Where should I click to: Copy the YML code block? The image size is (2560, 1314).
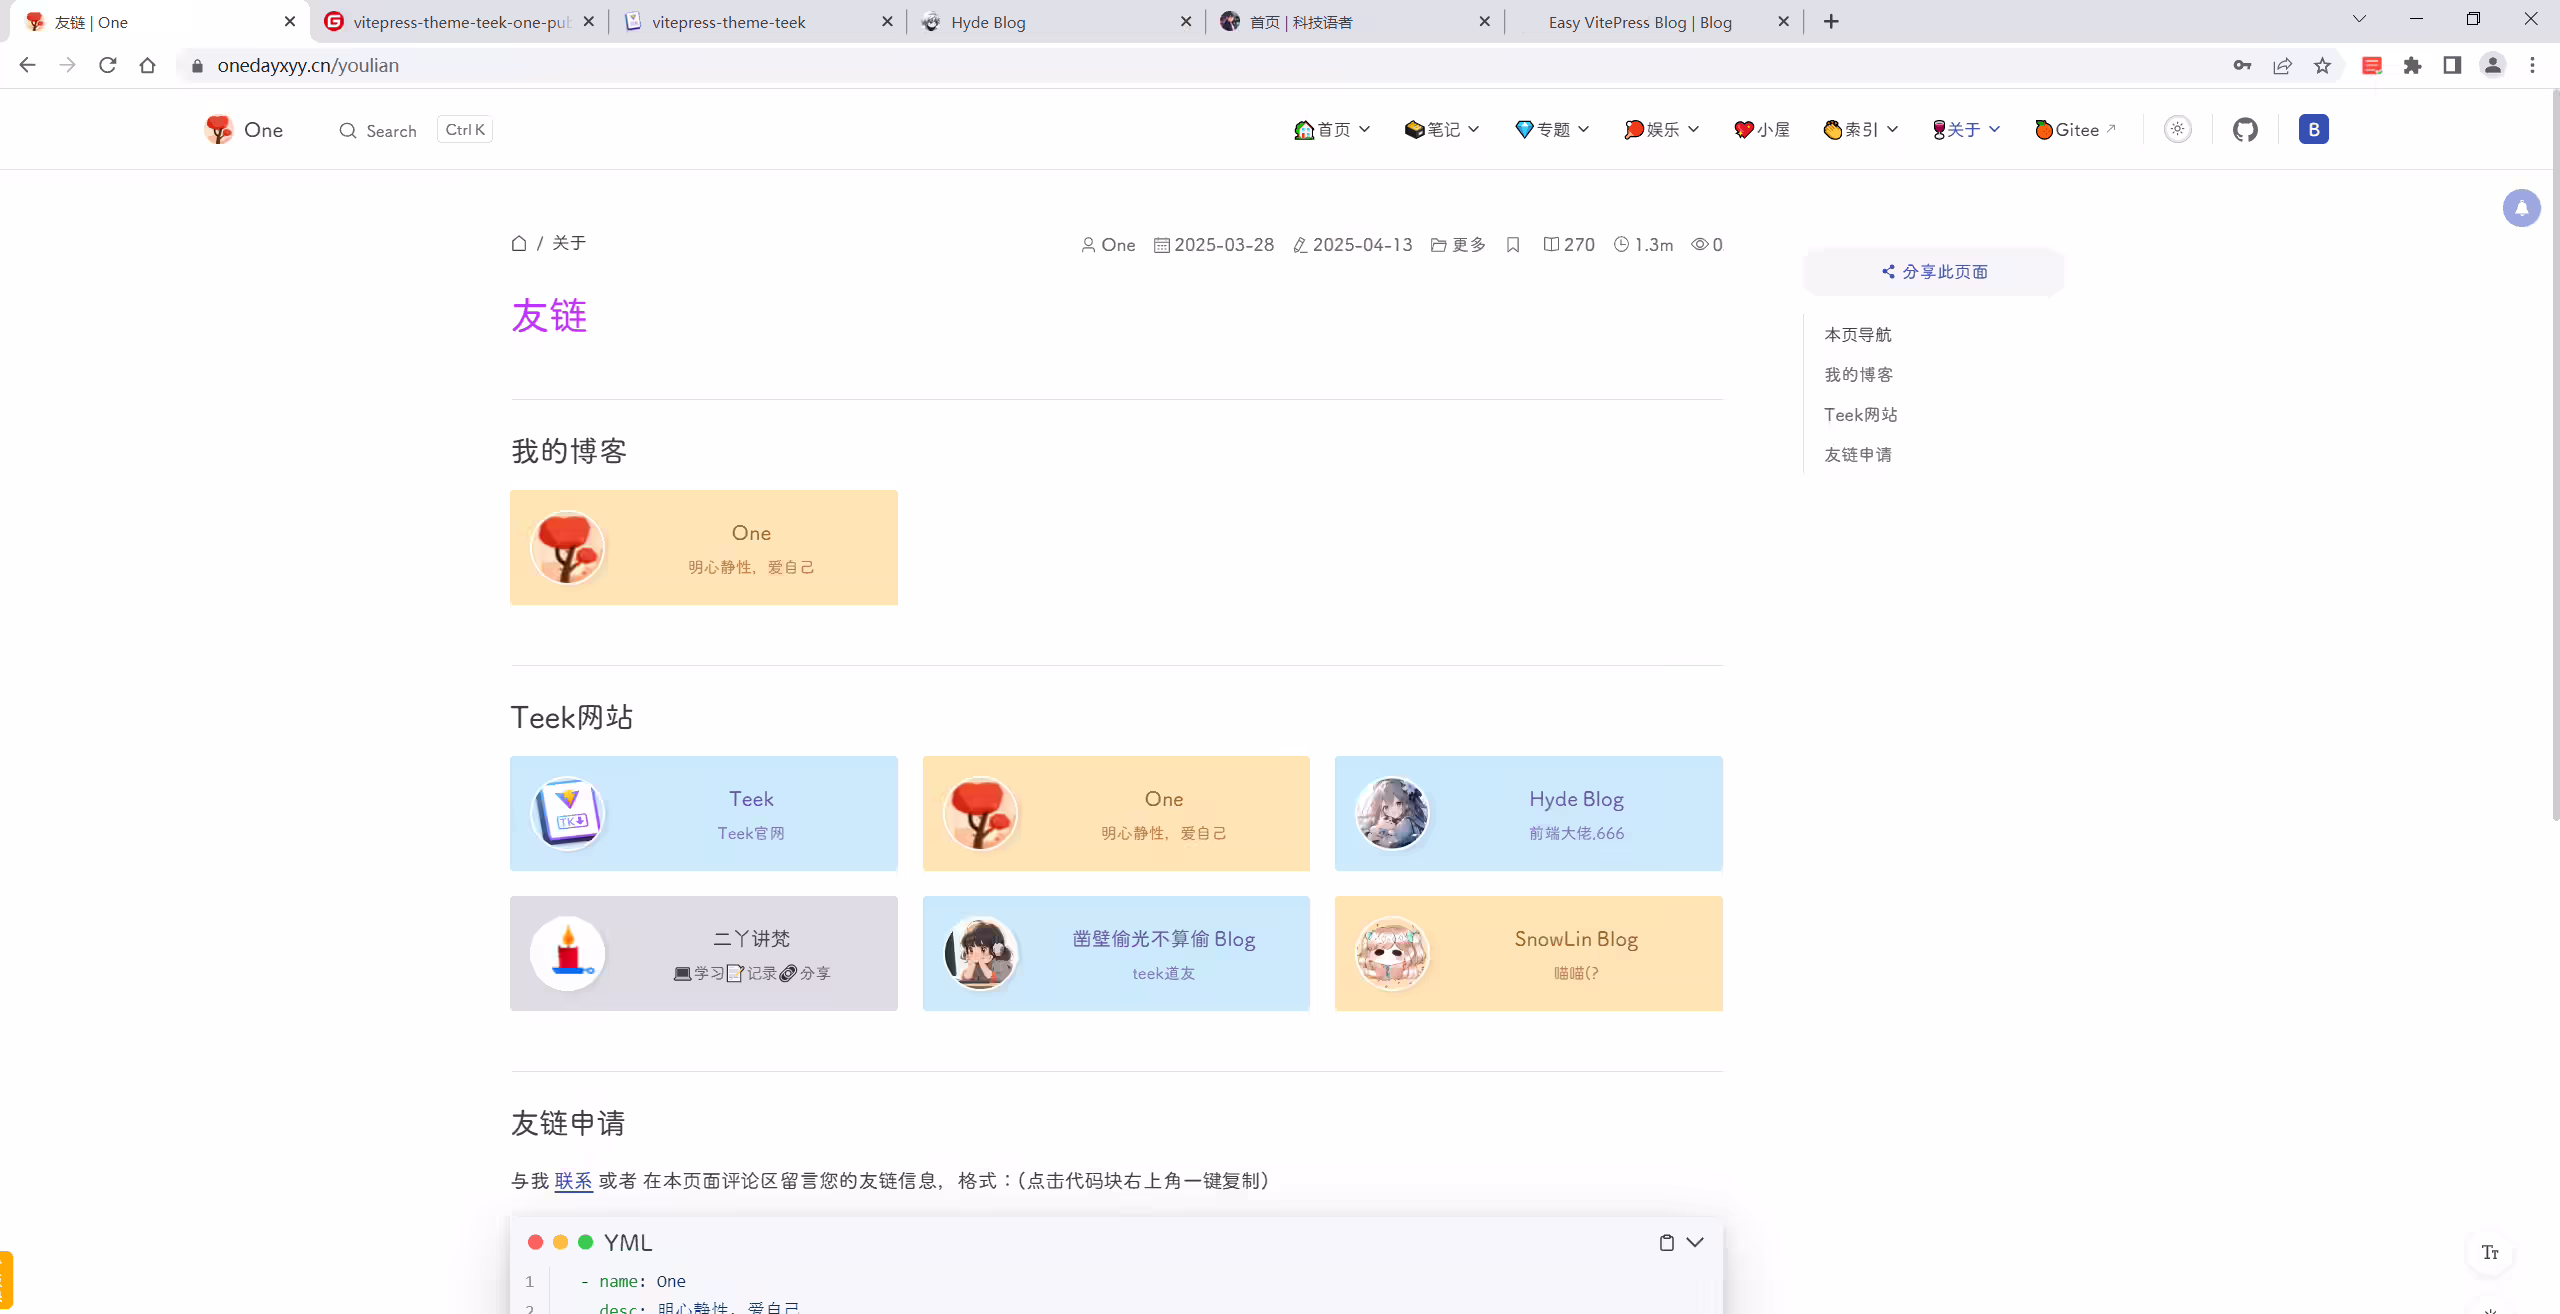[x=1666, y=1242]
